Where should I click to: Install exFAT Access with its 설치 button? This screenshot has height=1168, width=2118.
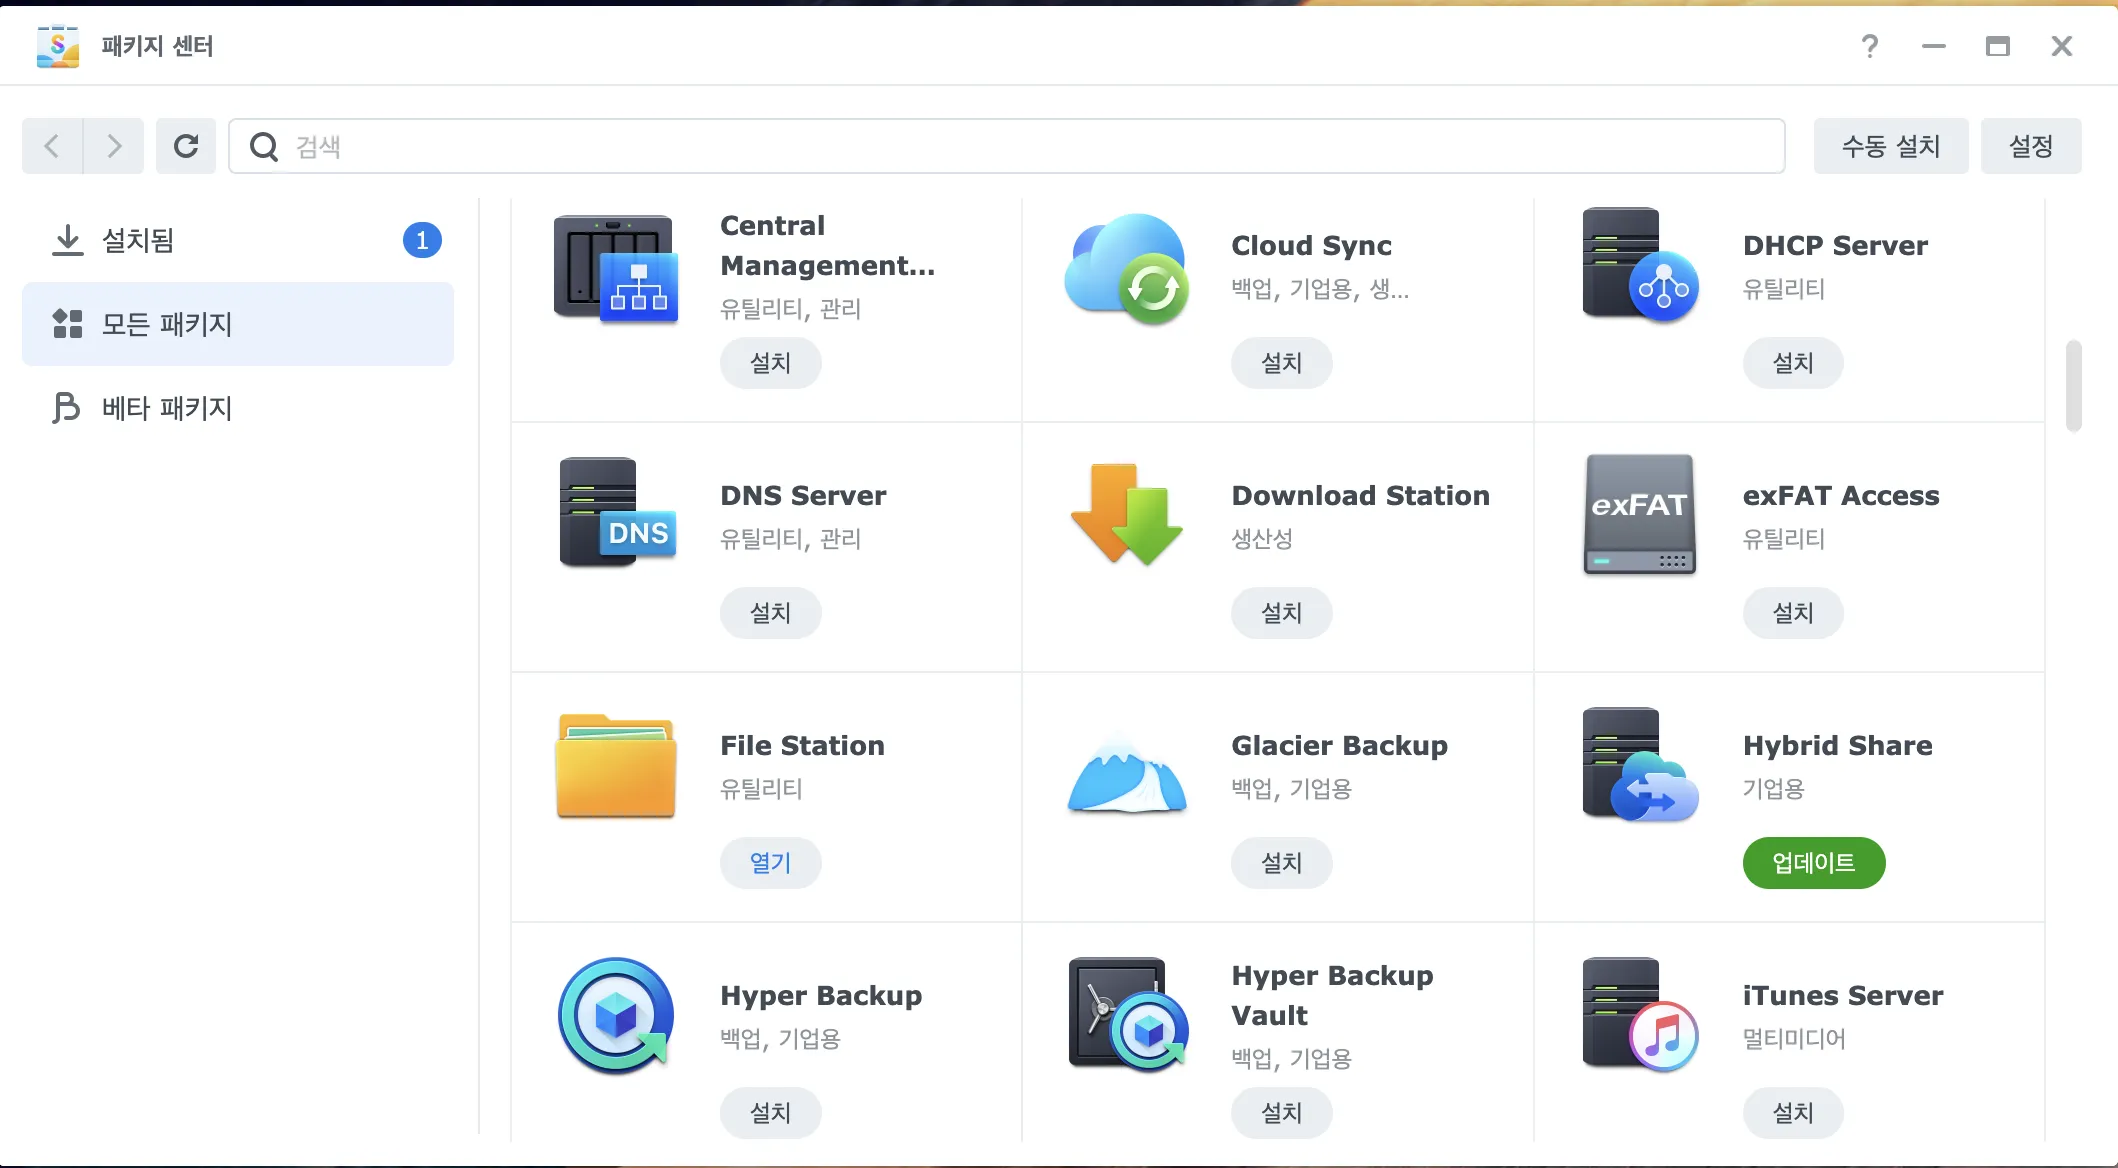[1793, 613]
